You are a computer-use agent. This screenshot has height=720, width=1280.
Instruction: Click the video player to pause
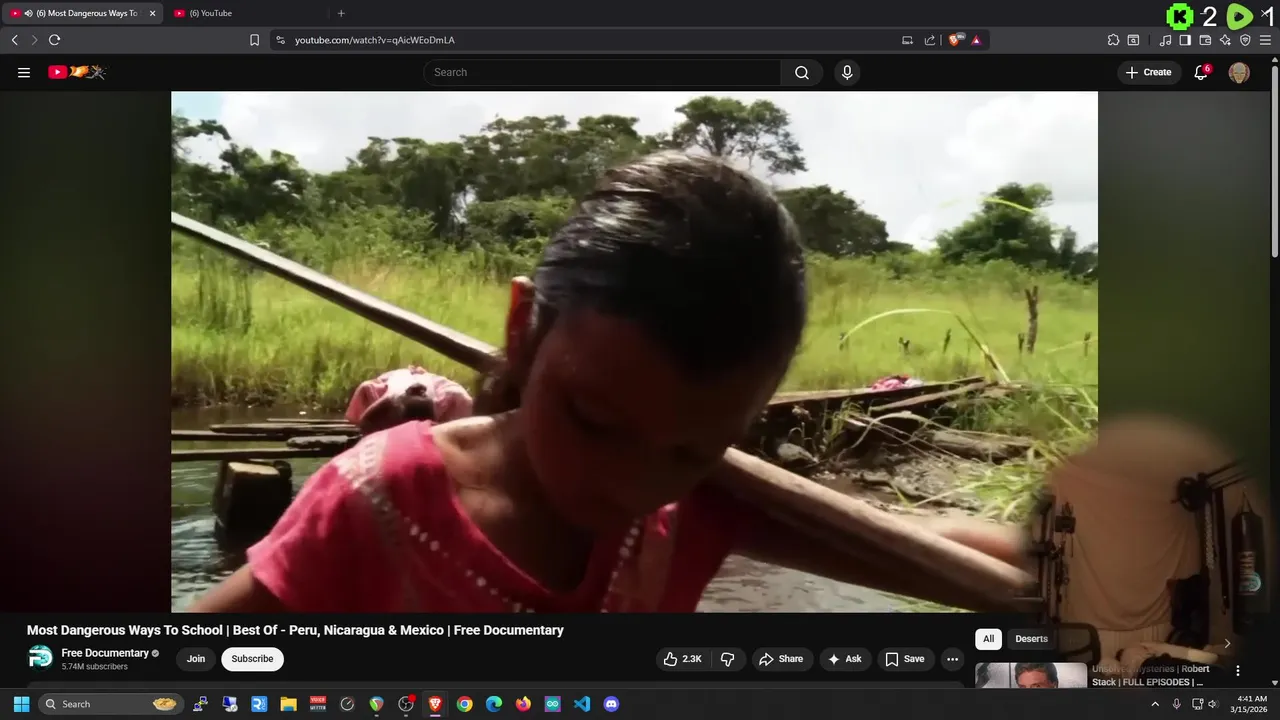coord(634,351)
